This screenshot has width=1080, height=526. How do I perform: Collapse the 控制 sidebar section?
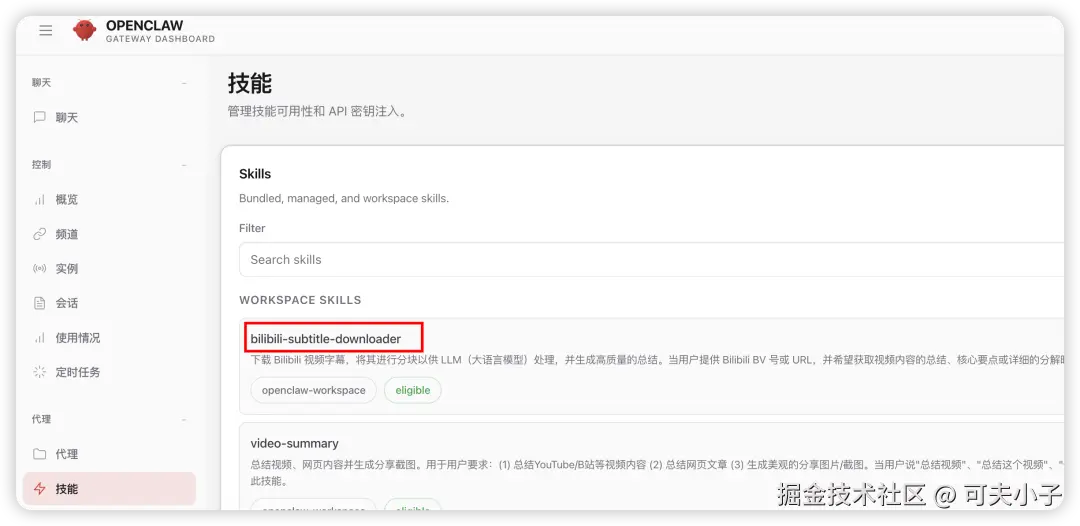(184, 165)
